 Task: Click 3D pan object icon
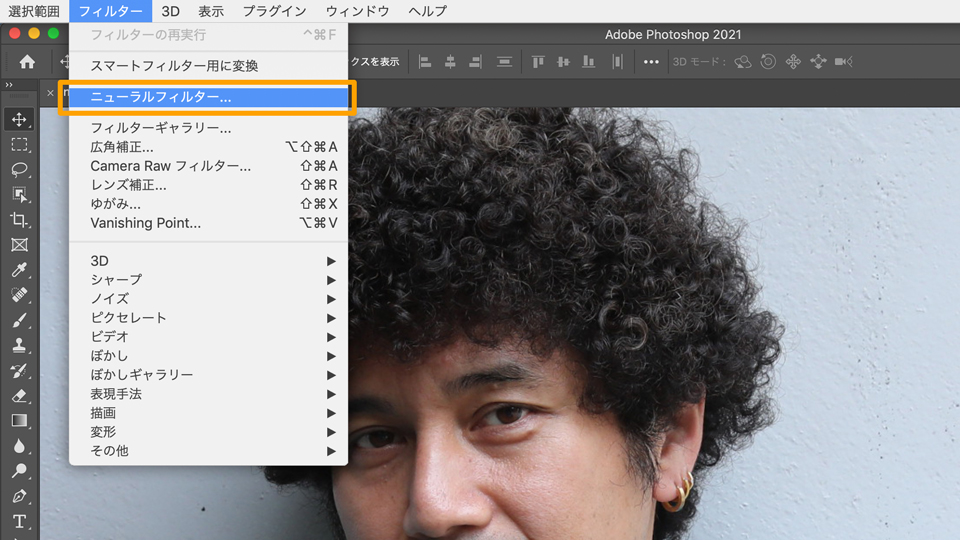coord(793,61)
